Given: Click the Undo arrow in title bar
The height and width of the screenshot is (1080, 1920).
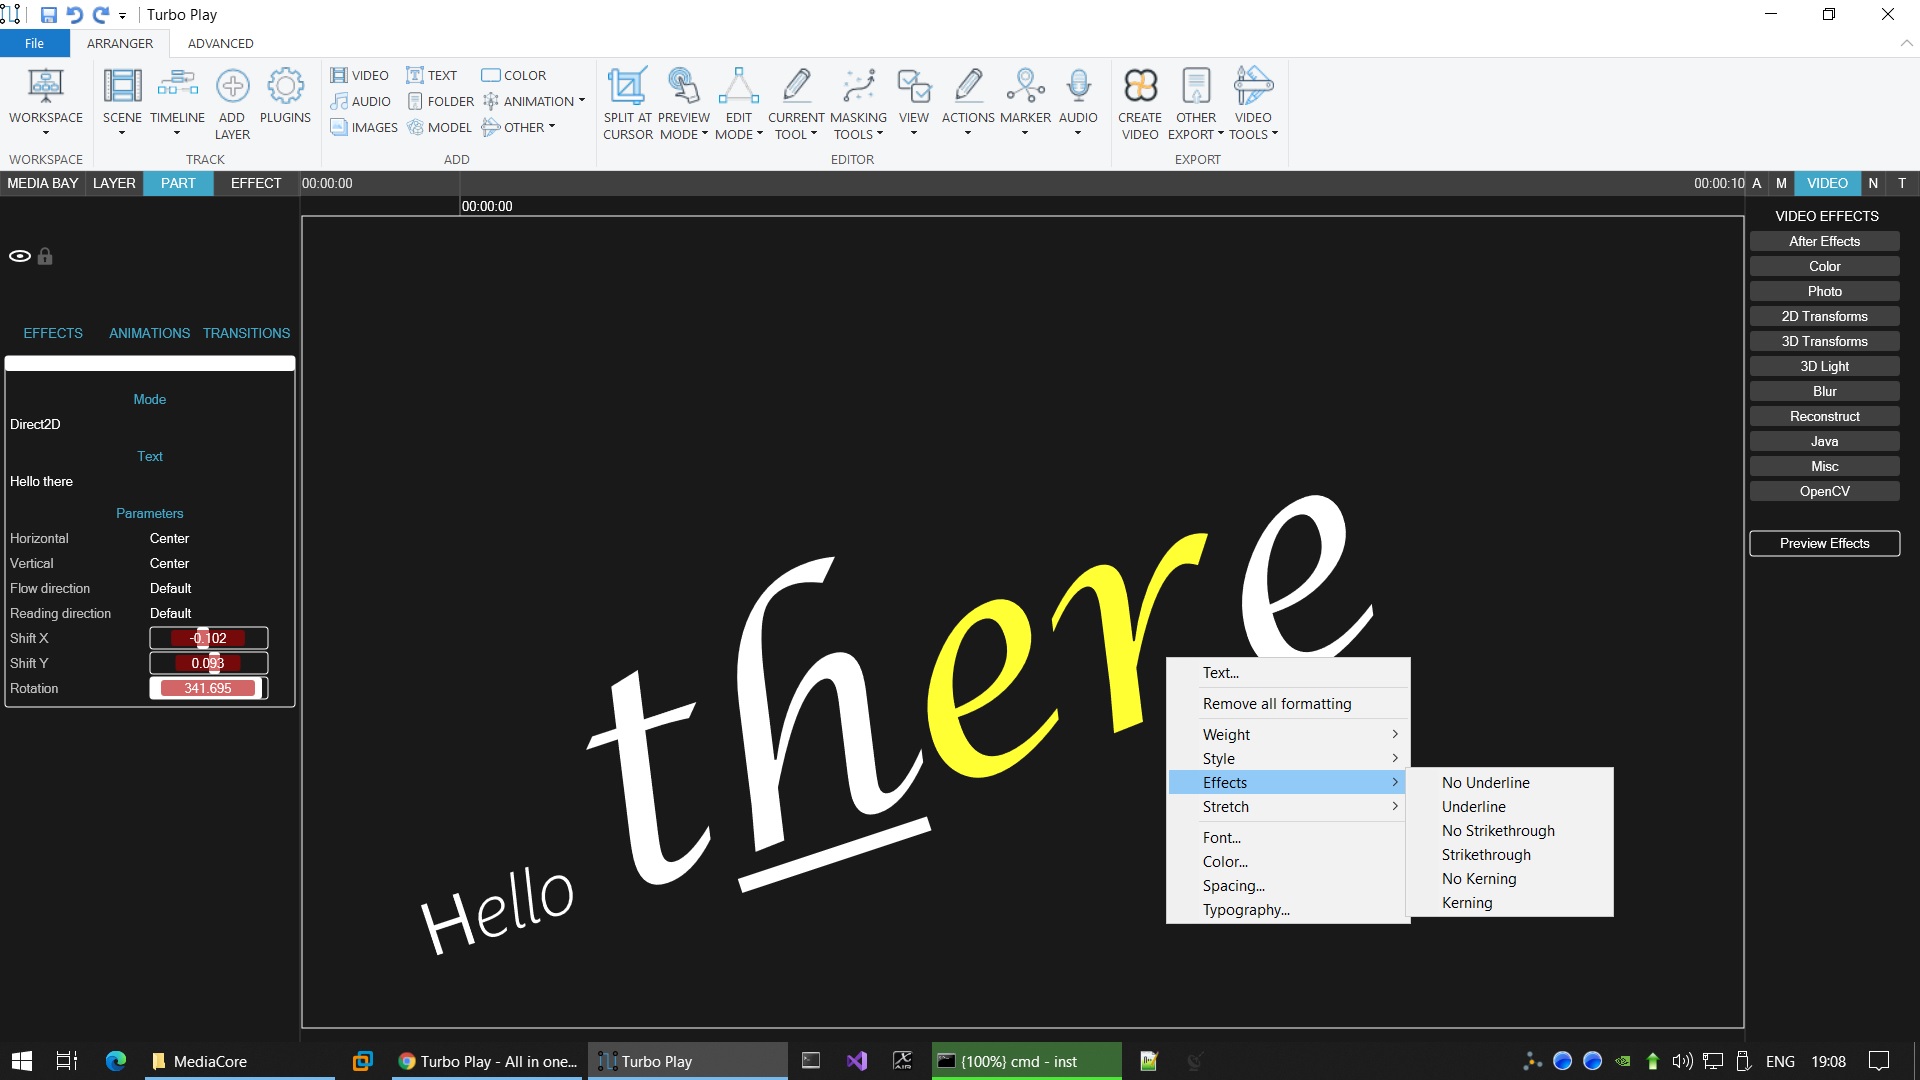Looking at the screenshot, I should 74,15.
